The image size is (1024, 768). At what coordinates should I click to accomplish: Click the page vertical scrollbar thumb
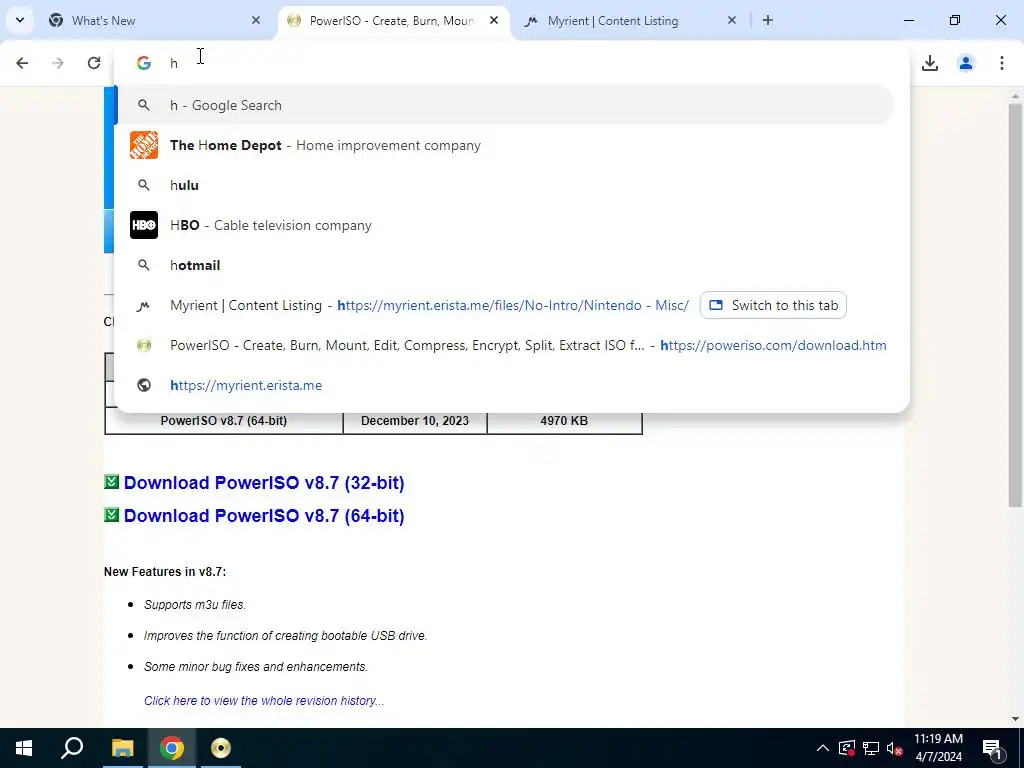[1015, 305]
